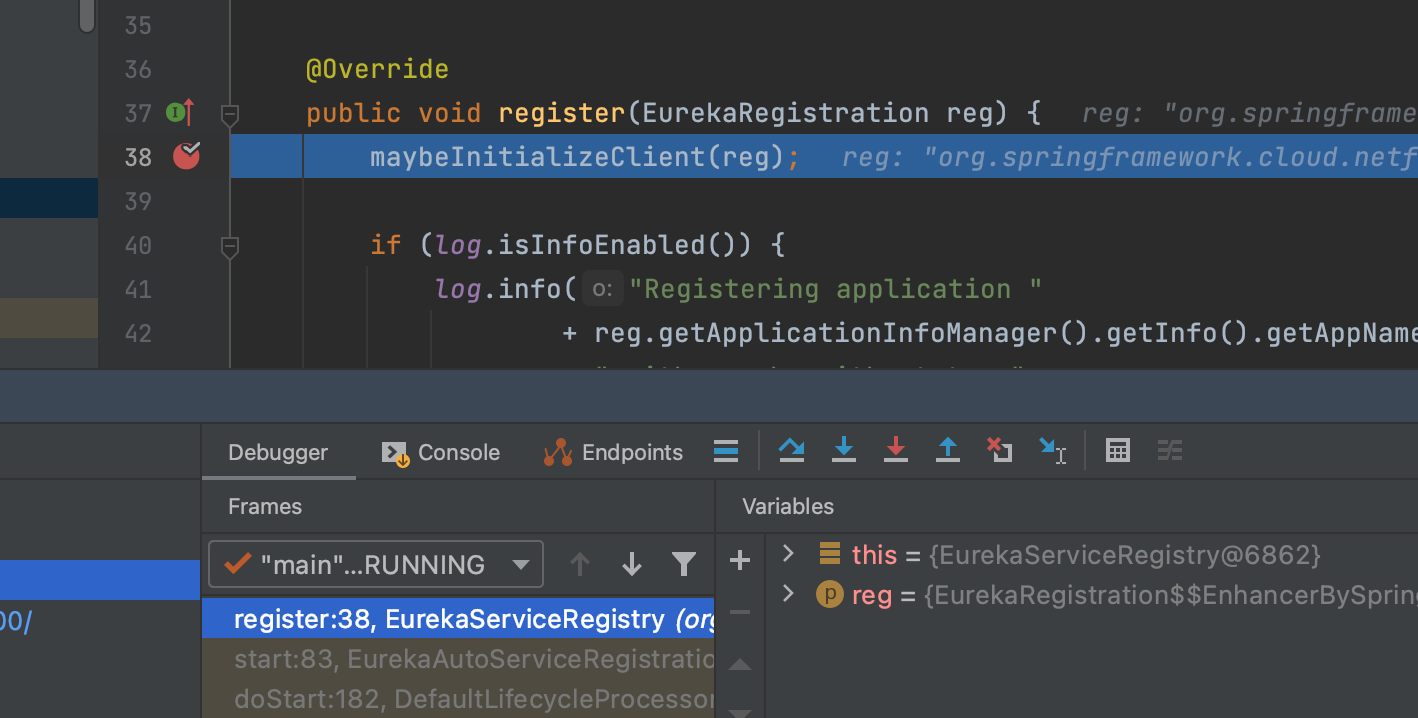Expand the 'reg' variable node
Viewport: 1418px width, 718px height.
point(788,594)
